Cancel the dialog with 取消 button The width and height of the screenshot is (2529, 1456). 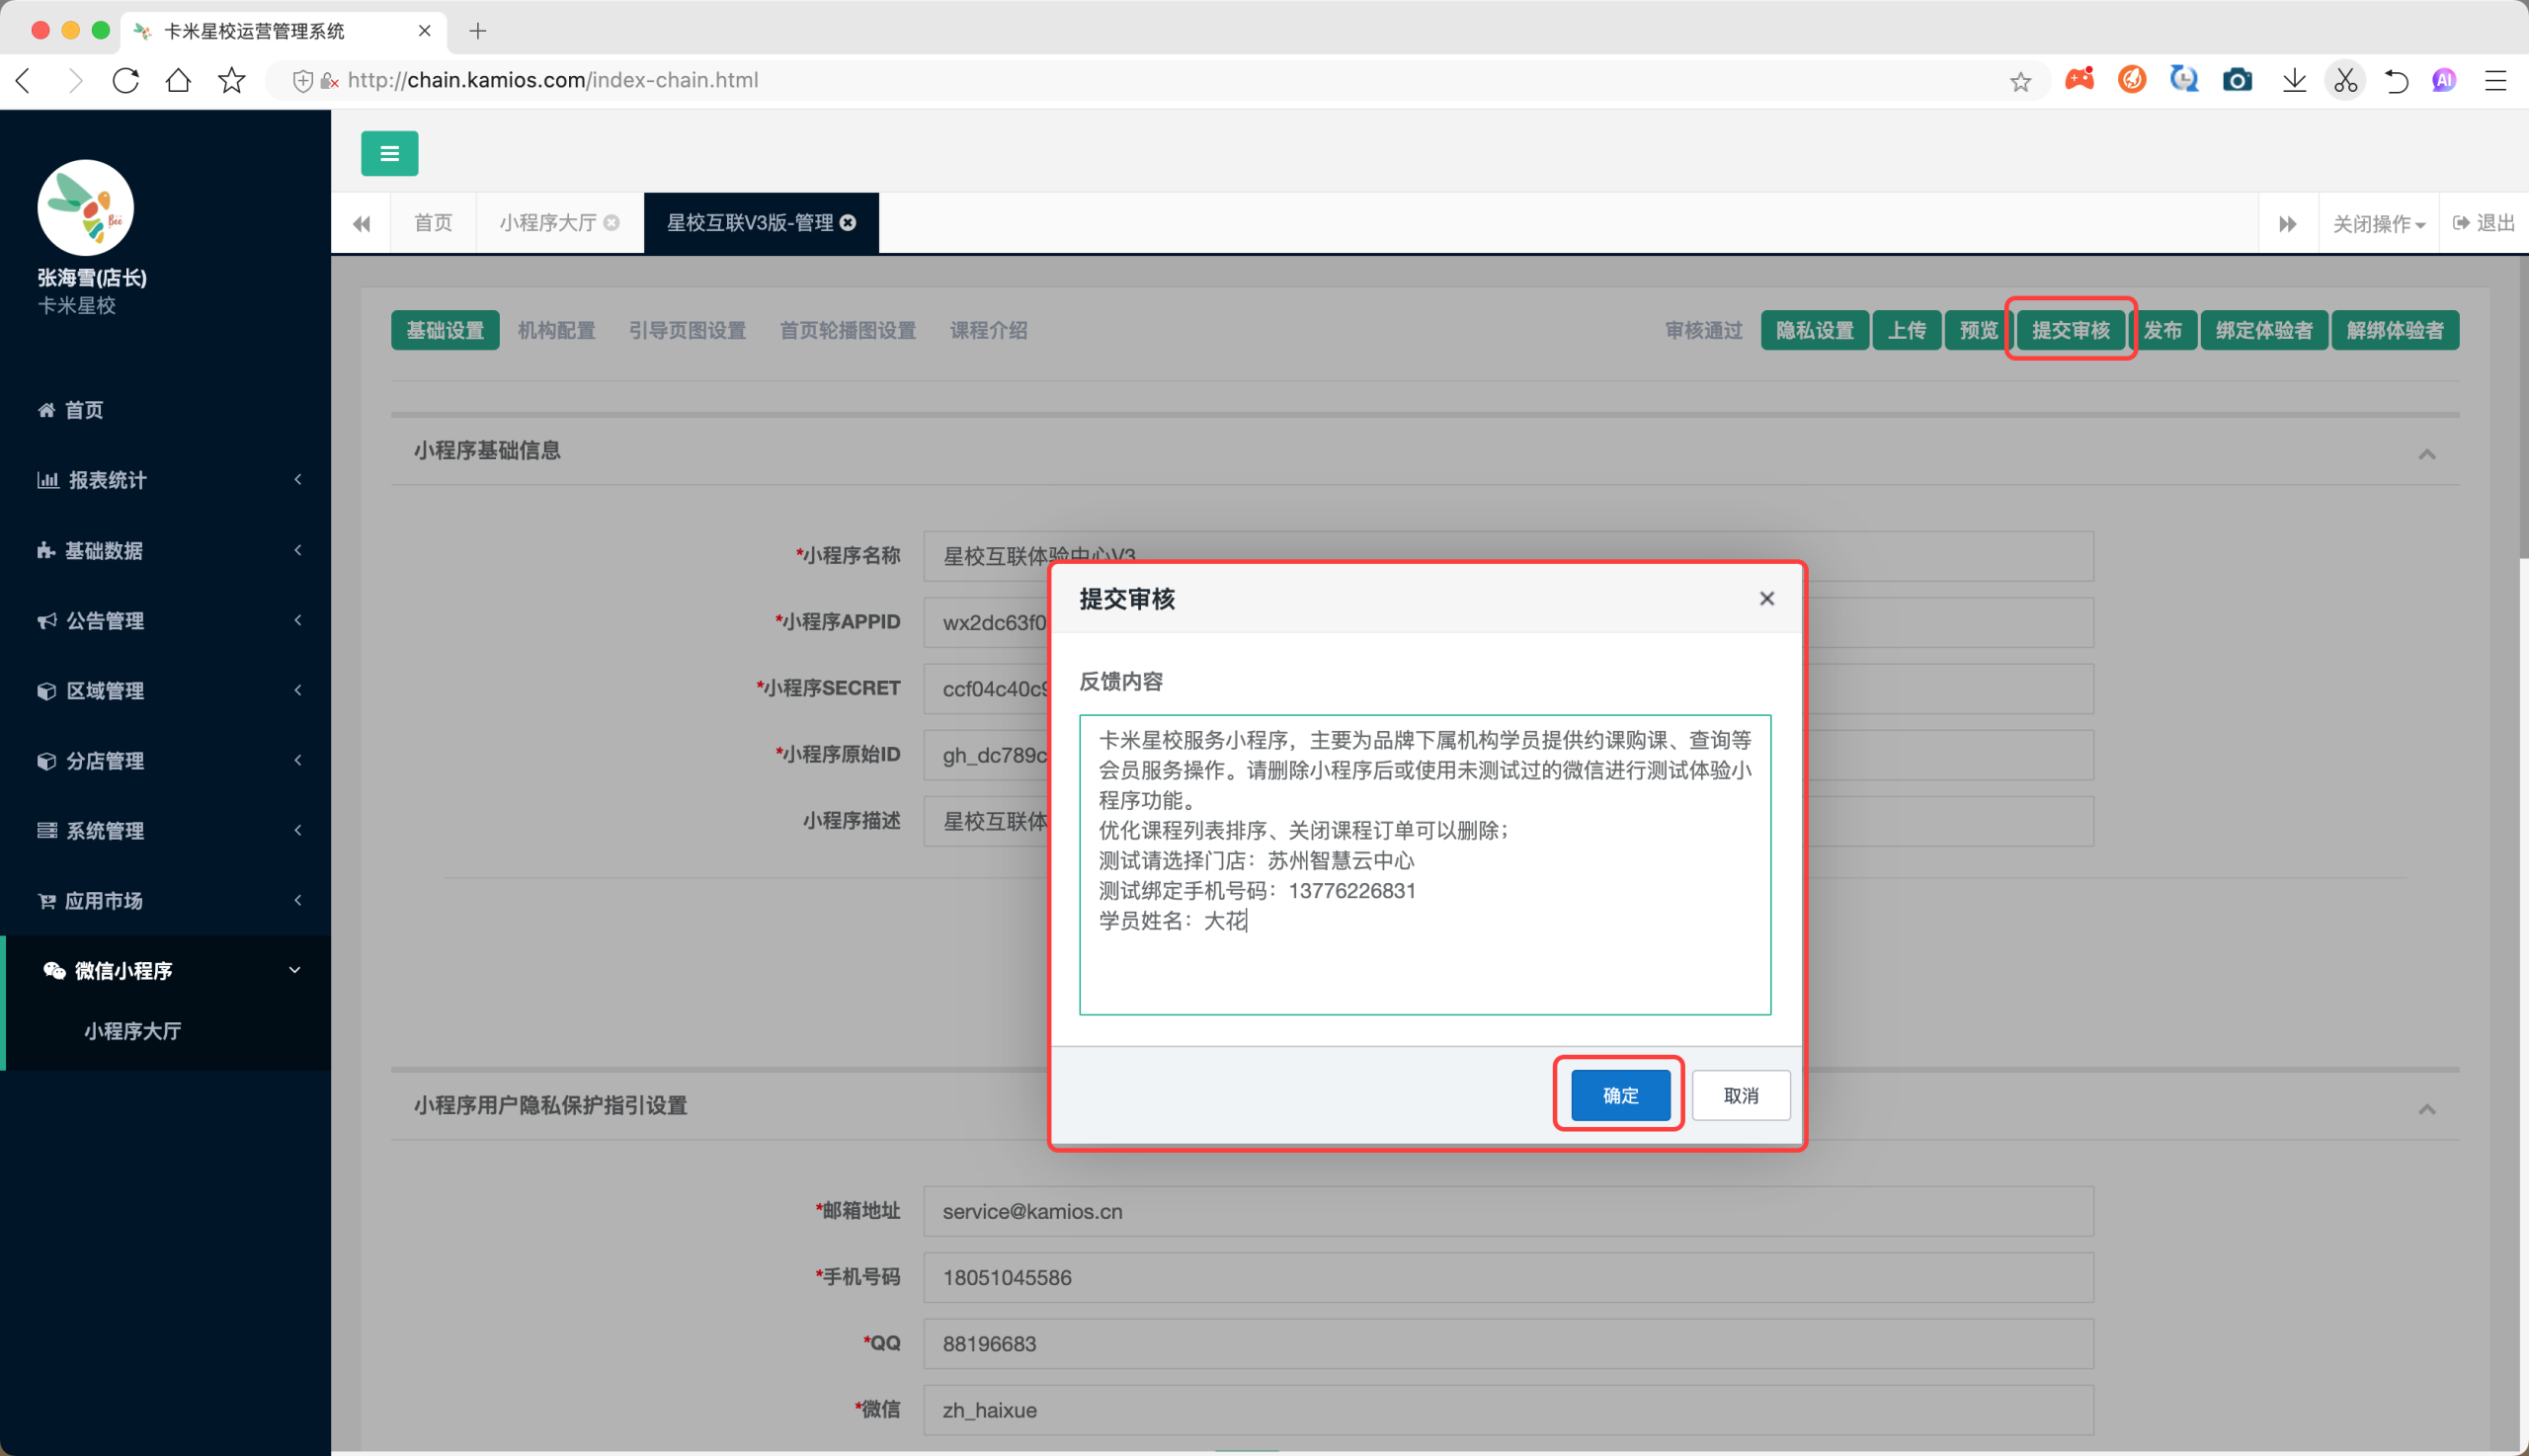[1740, 1095]
